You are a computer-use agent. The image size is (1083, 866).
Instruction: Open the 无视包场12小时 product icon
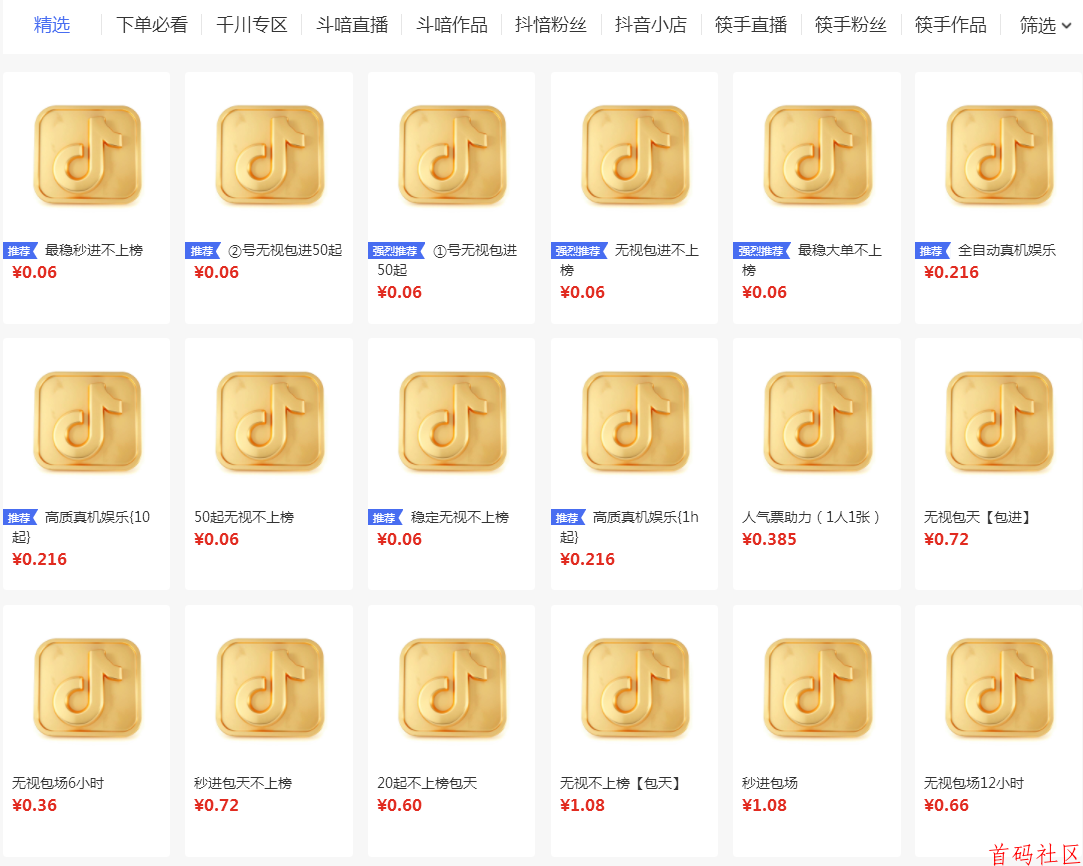coord(999,689)
